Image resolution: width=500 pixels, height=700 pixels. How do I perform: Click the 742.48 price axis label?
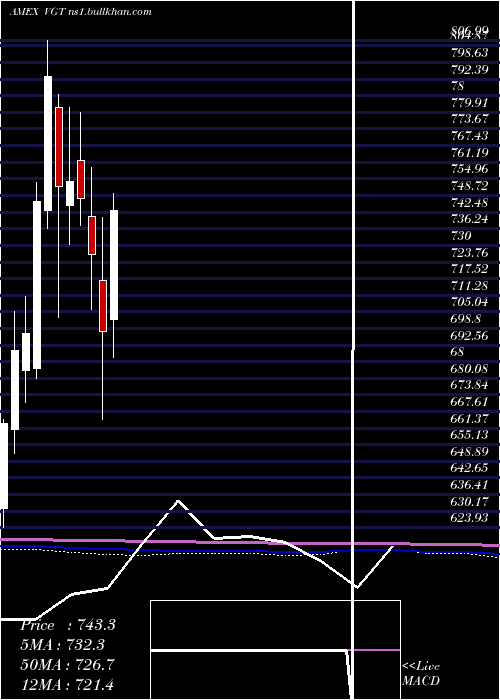click(x=470, y=203)
